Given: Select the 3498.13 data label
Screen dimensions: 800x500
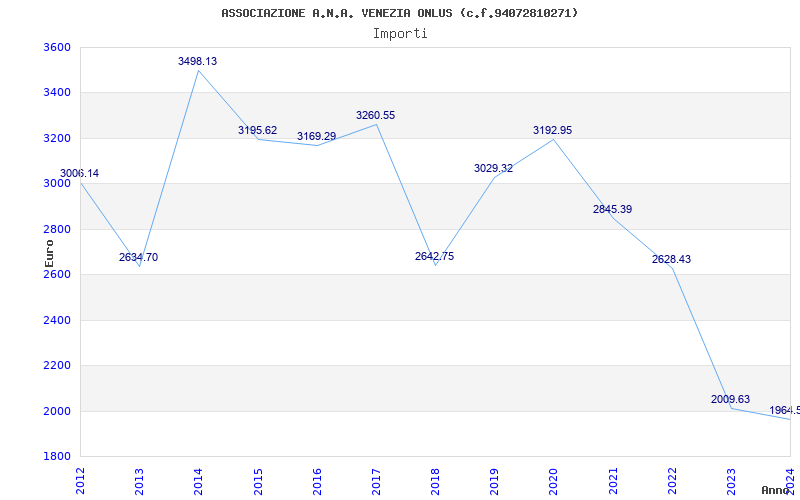Looking at the screenshot, I should 197,61.
